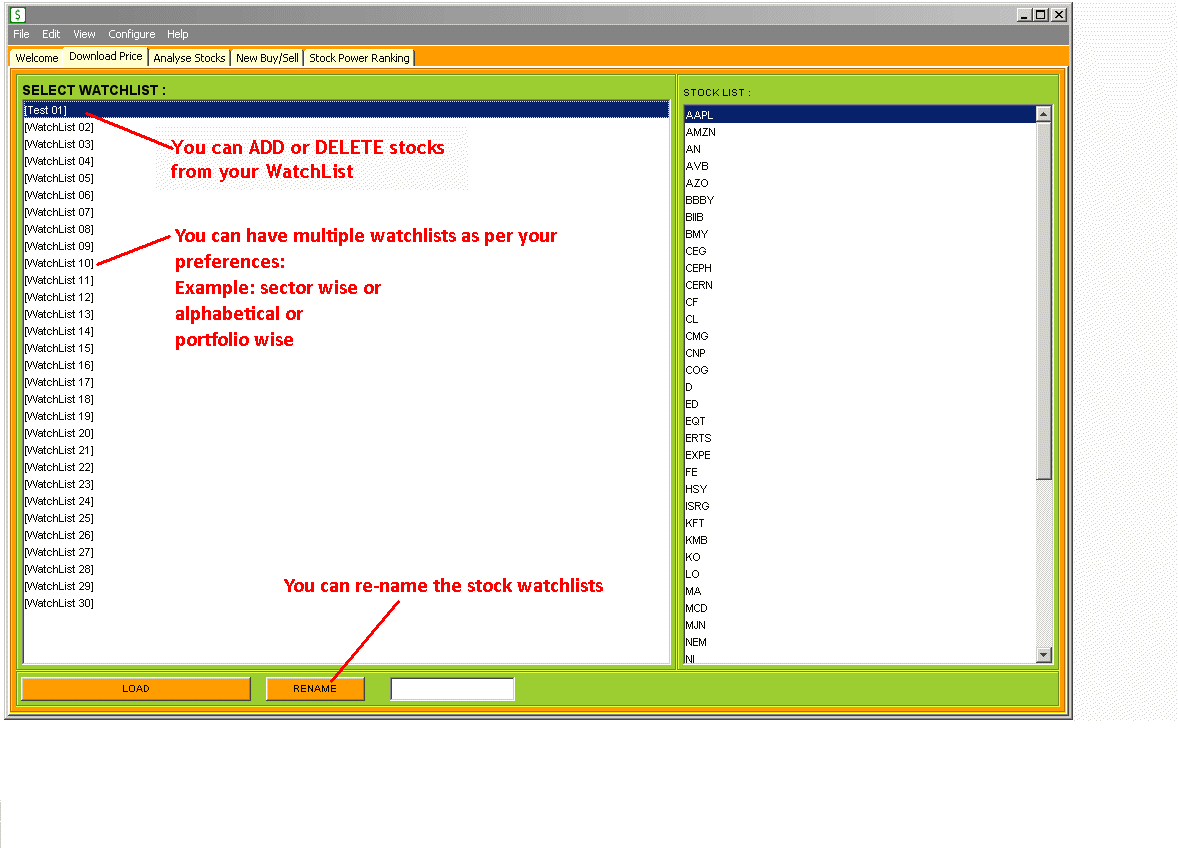The width and height of the screenshot is (1178, 848).
Task: Select EXPE in the stock list
Action: pyautogui.click(x=860, y=455)
